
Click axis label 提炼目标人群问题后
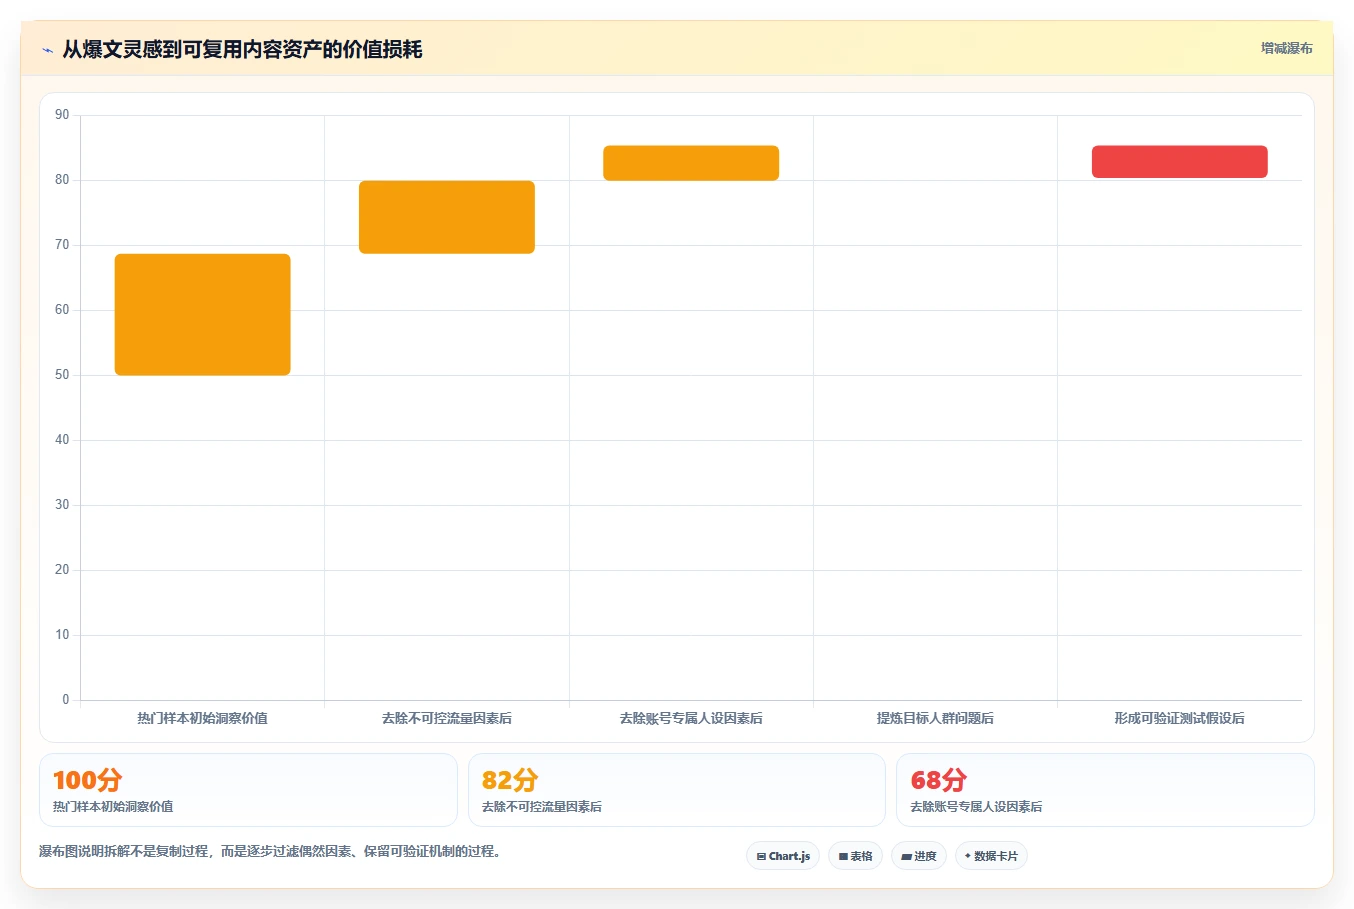pyautogui.click(x=935, y=718)
